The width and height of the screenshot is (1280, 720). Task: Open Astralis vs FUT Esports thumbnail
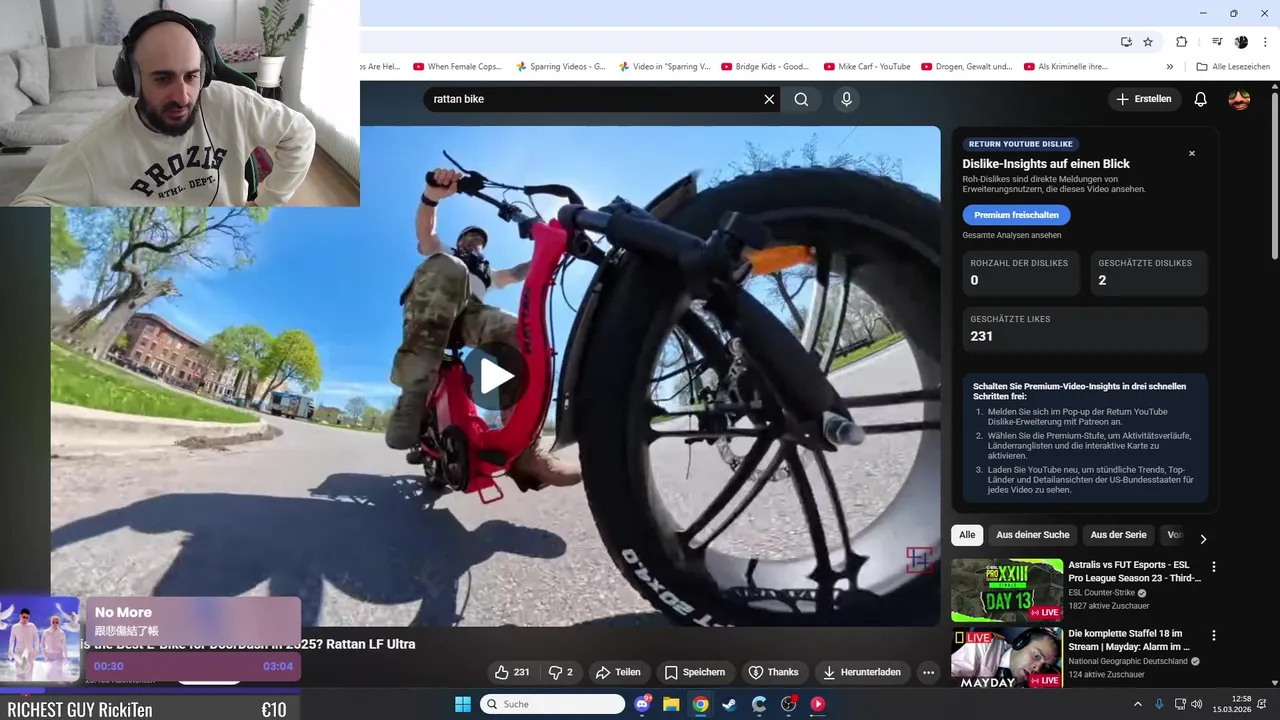1007,590
